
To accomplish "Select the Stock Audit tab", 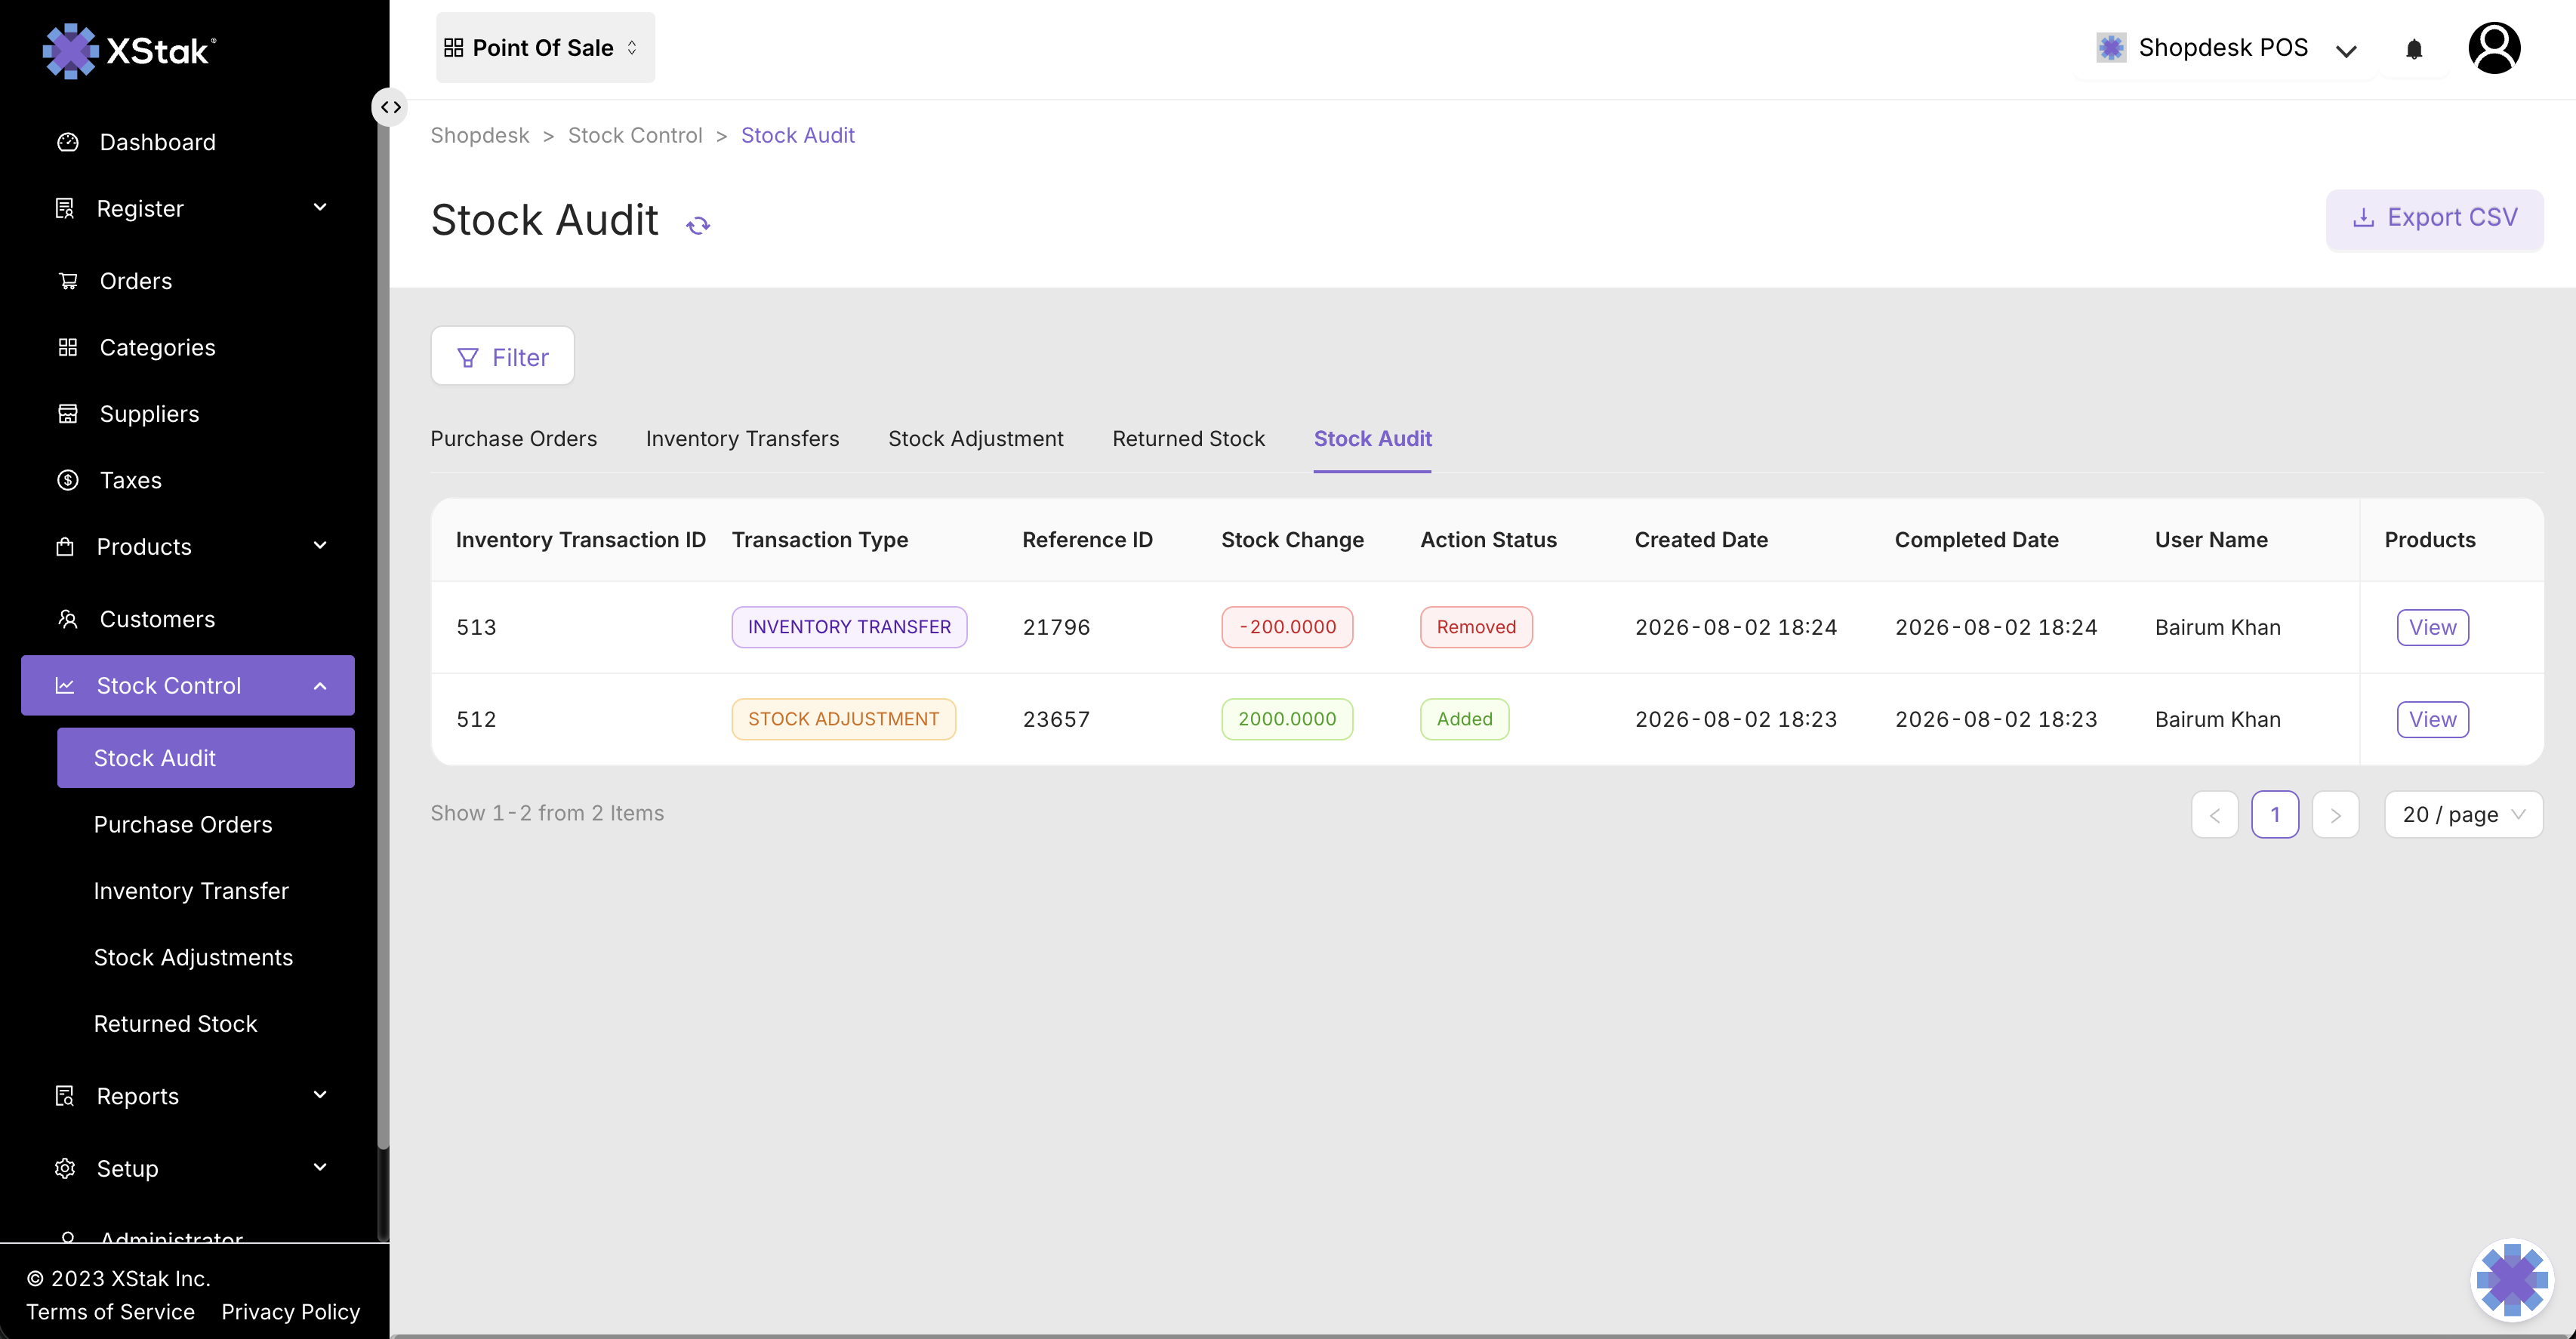I will pyautogui.click(x=1372, y=438).
